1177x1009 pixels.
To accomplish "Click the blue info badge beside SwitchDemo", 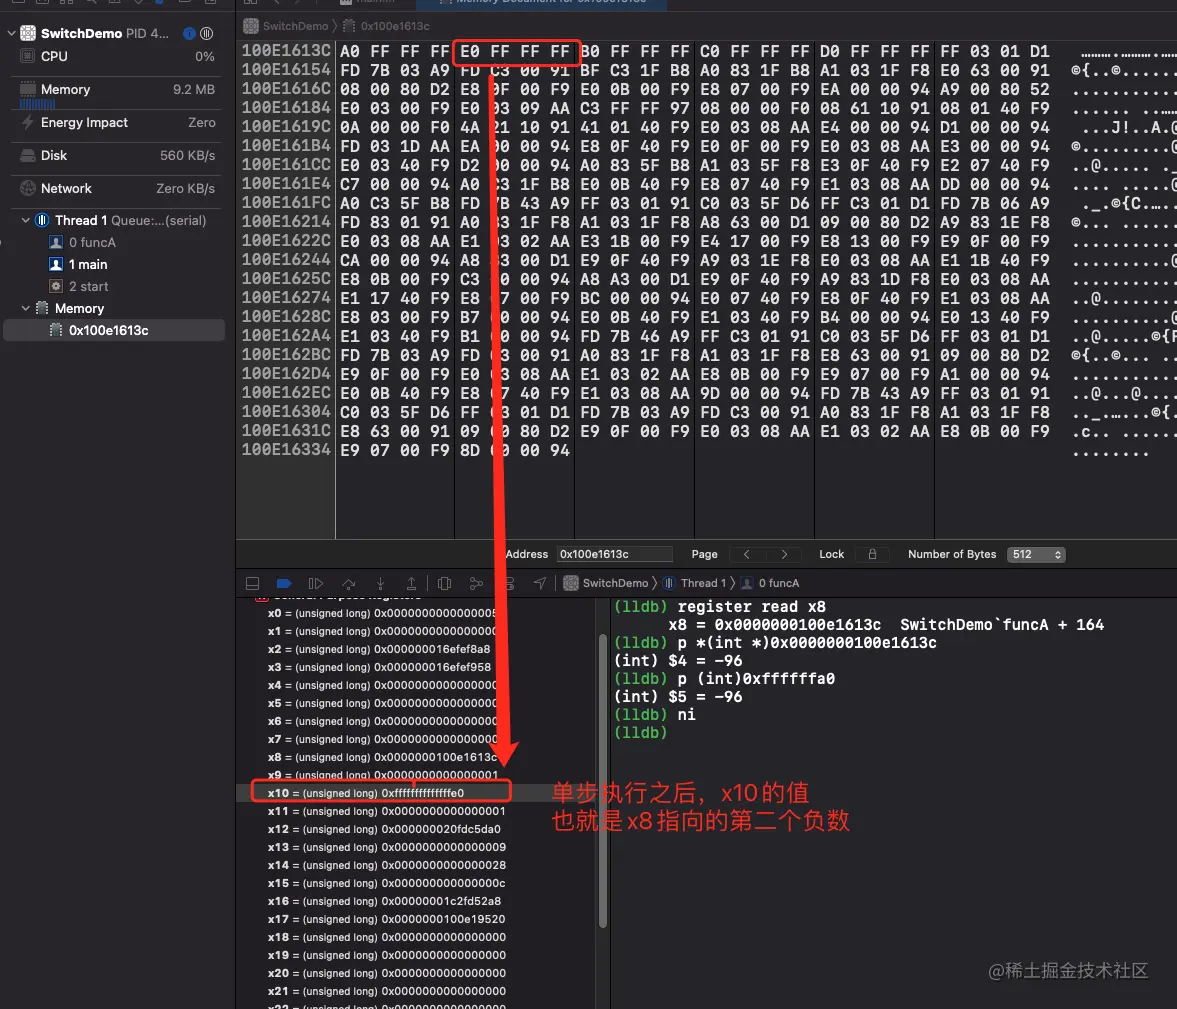I will (x=189, y=33).
